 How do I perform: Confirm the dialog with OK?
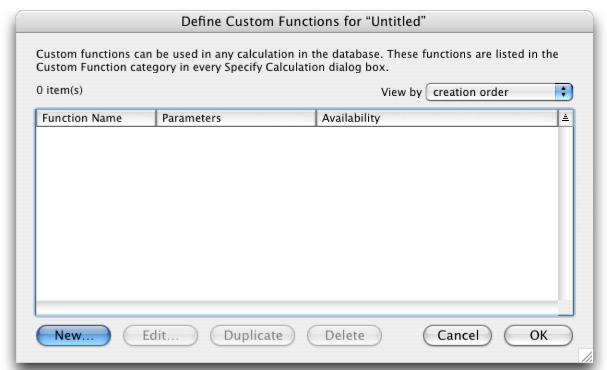coord(538,335)
